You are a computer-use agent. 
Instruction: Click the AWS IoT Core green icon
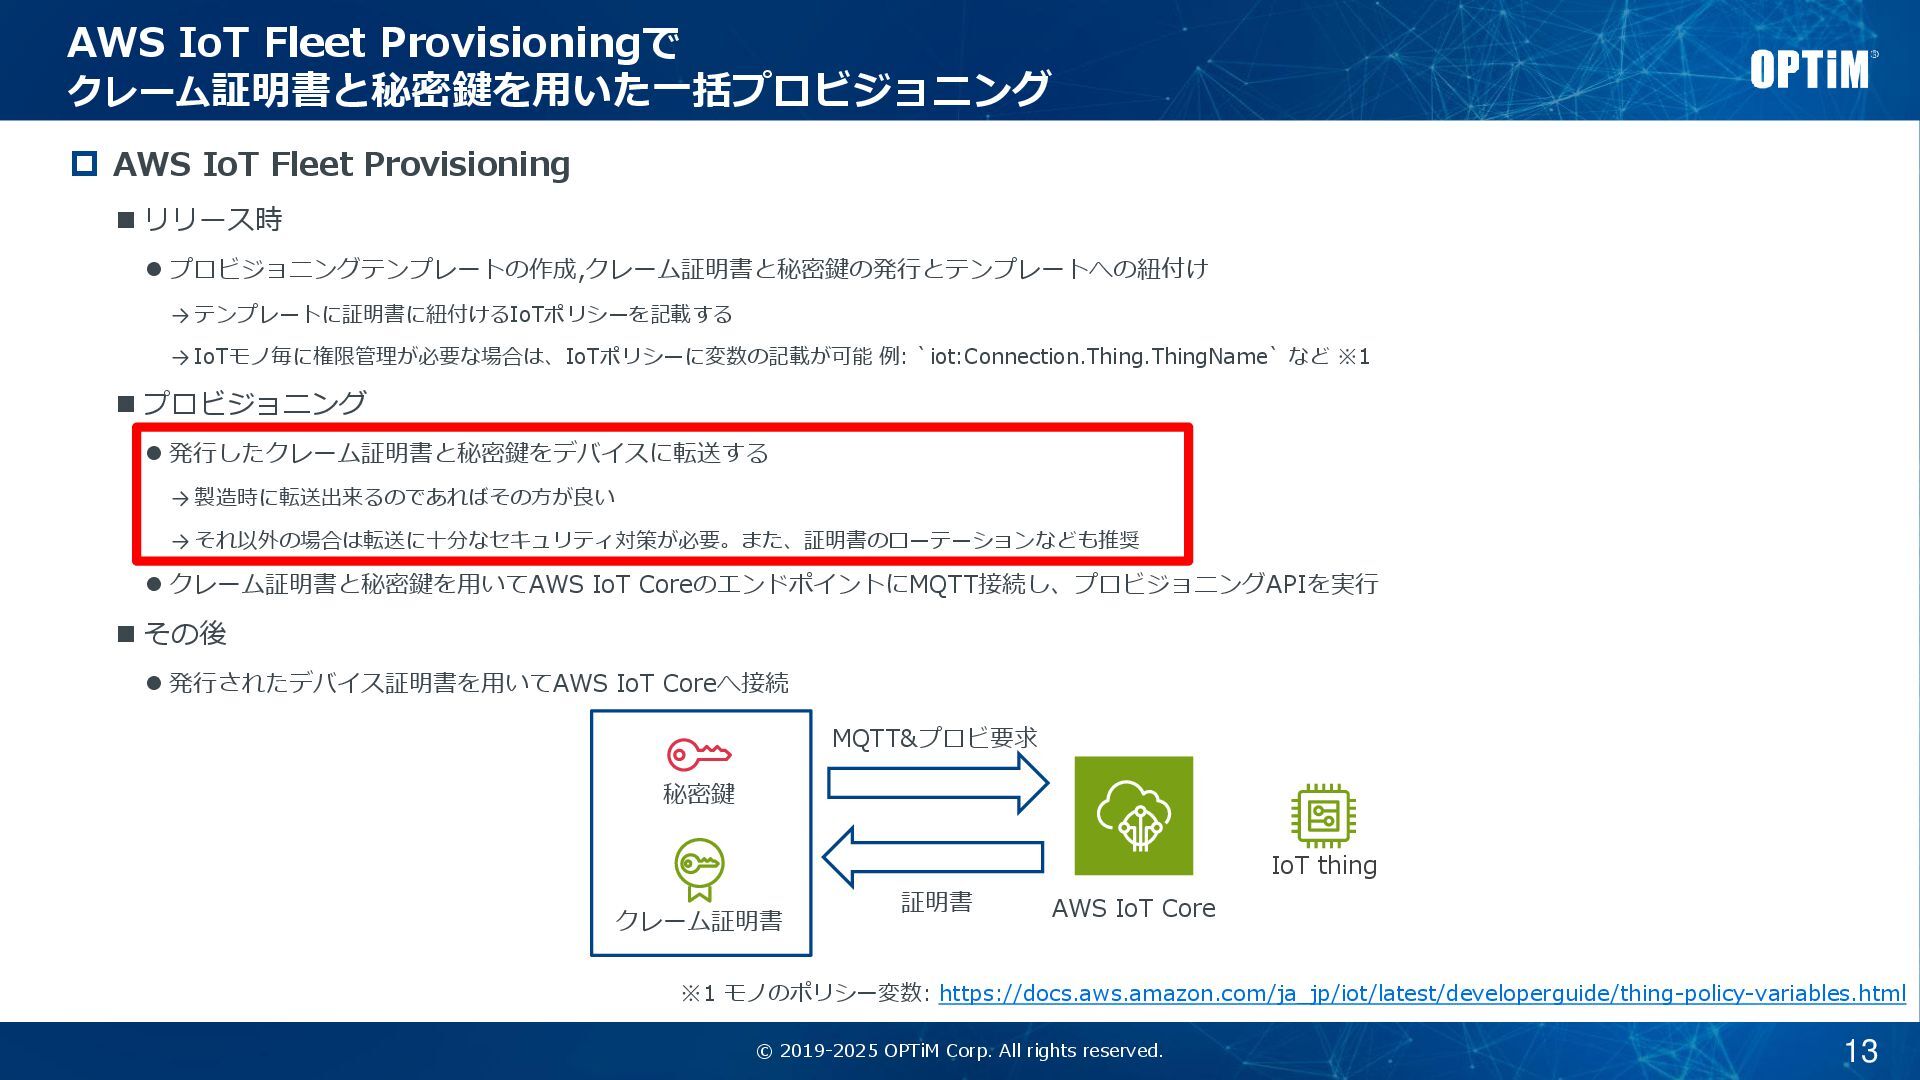click(x=1133, y=815)
